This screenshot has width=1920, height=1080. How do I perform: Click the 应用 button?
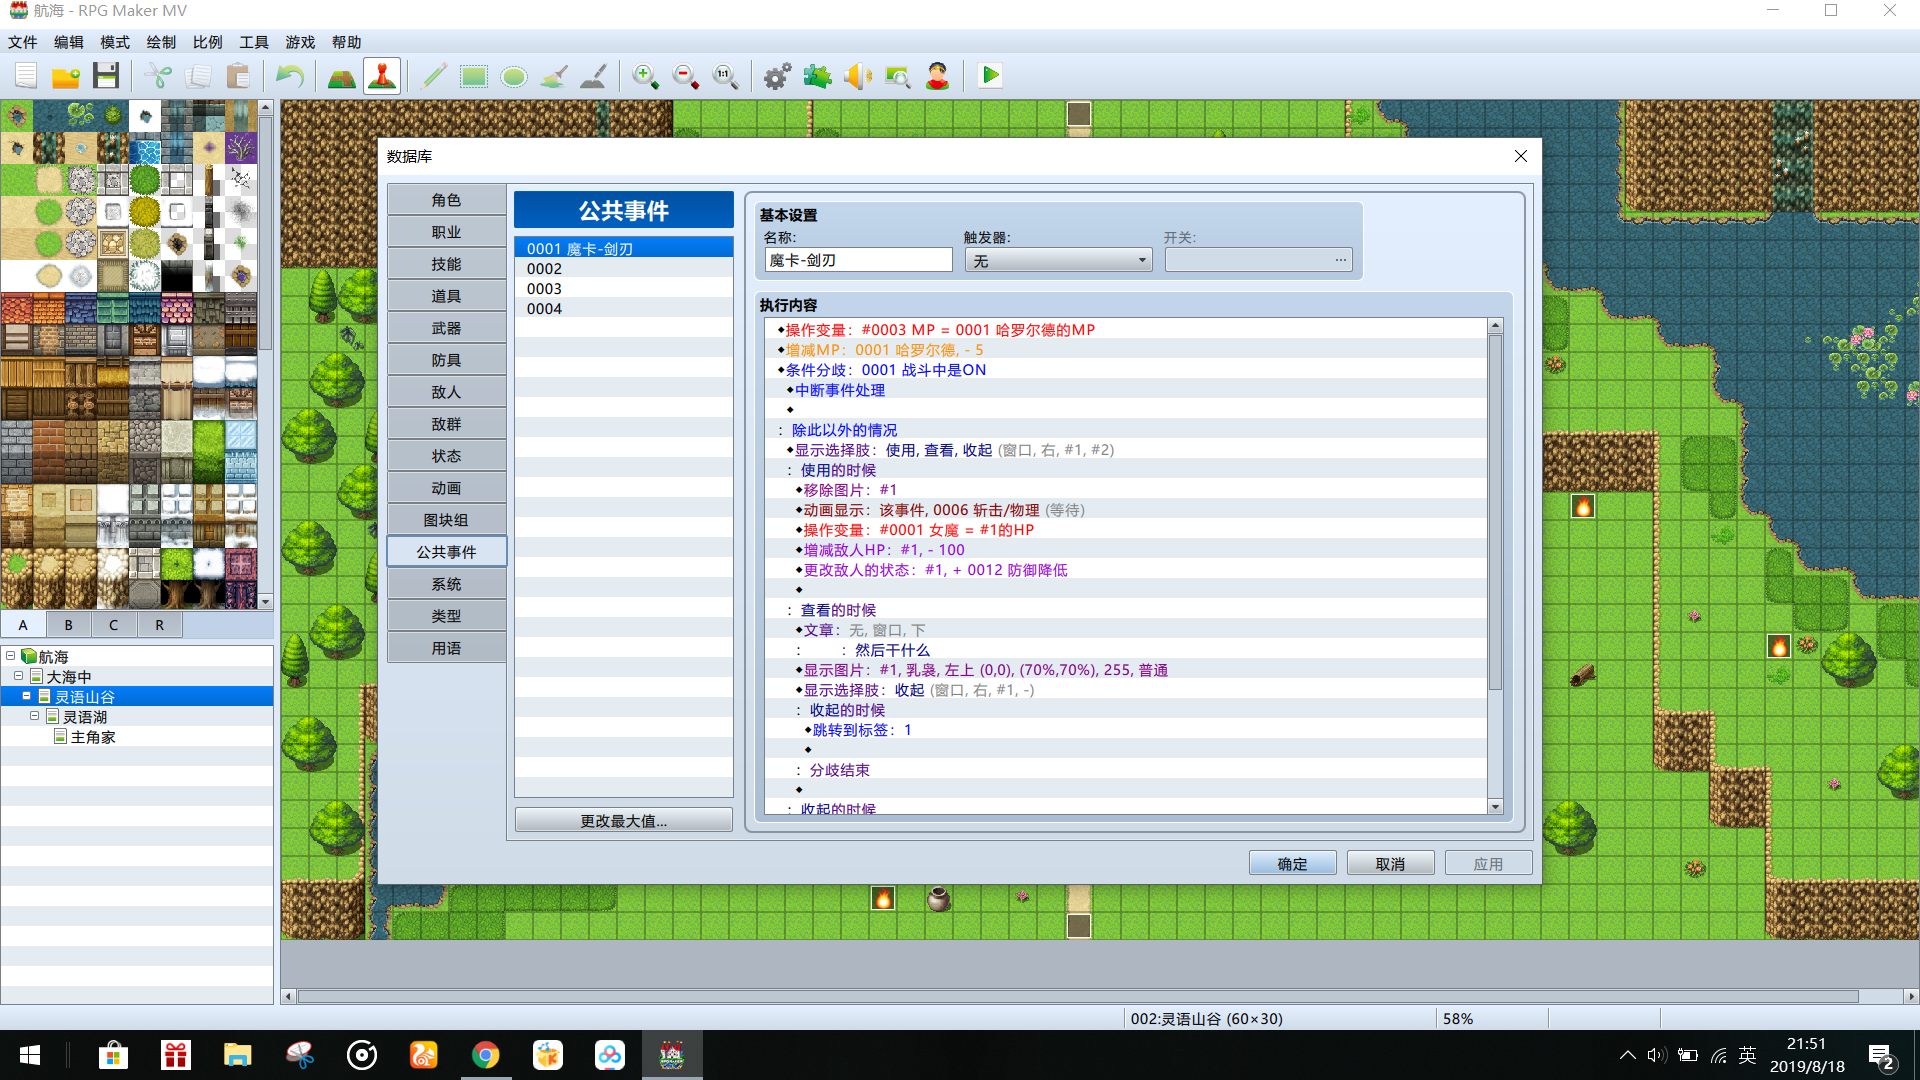pyautogui.click(x=1488, y=864)
